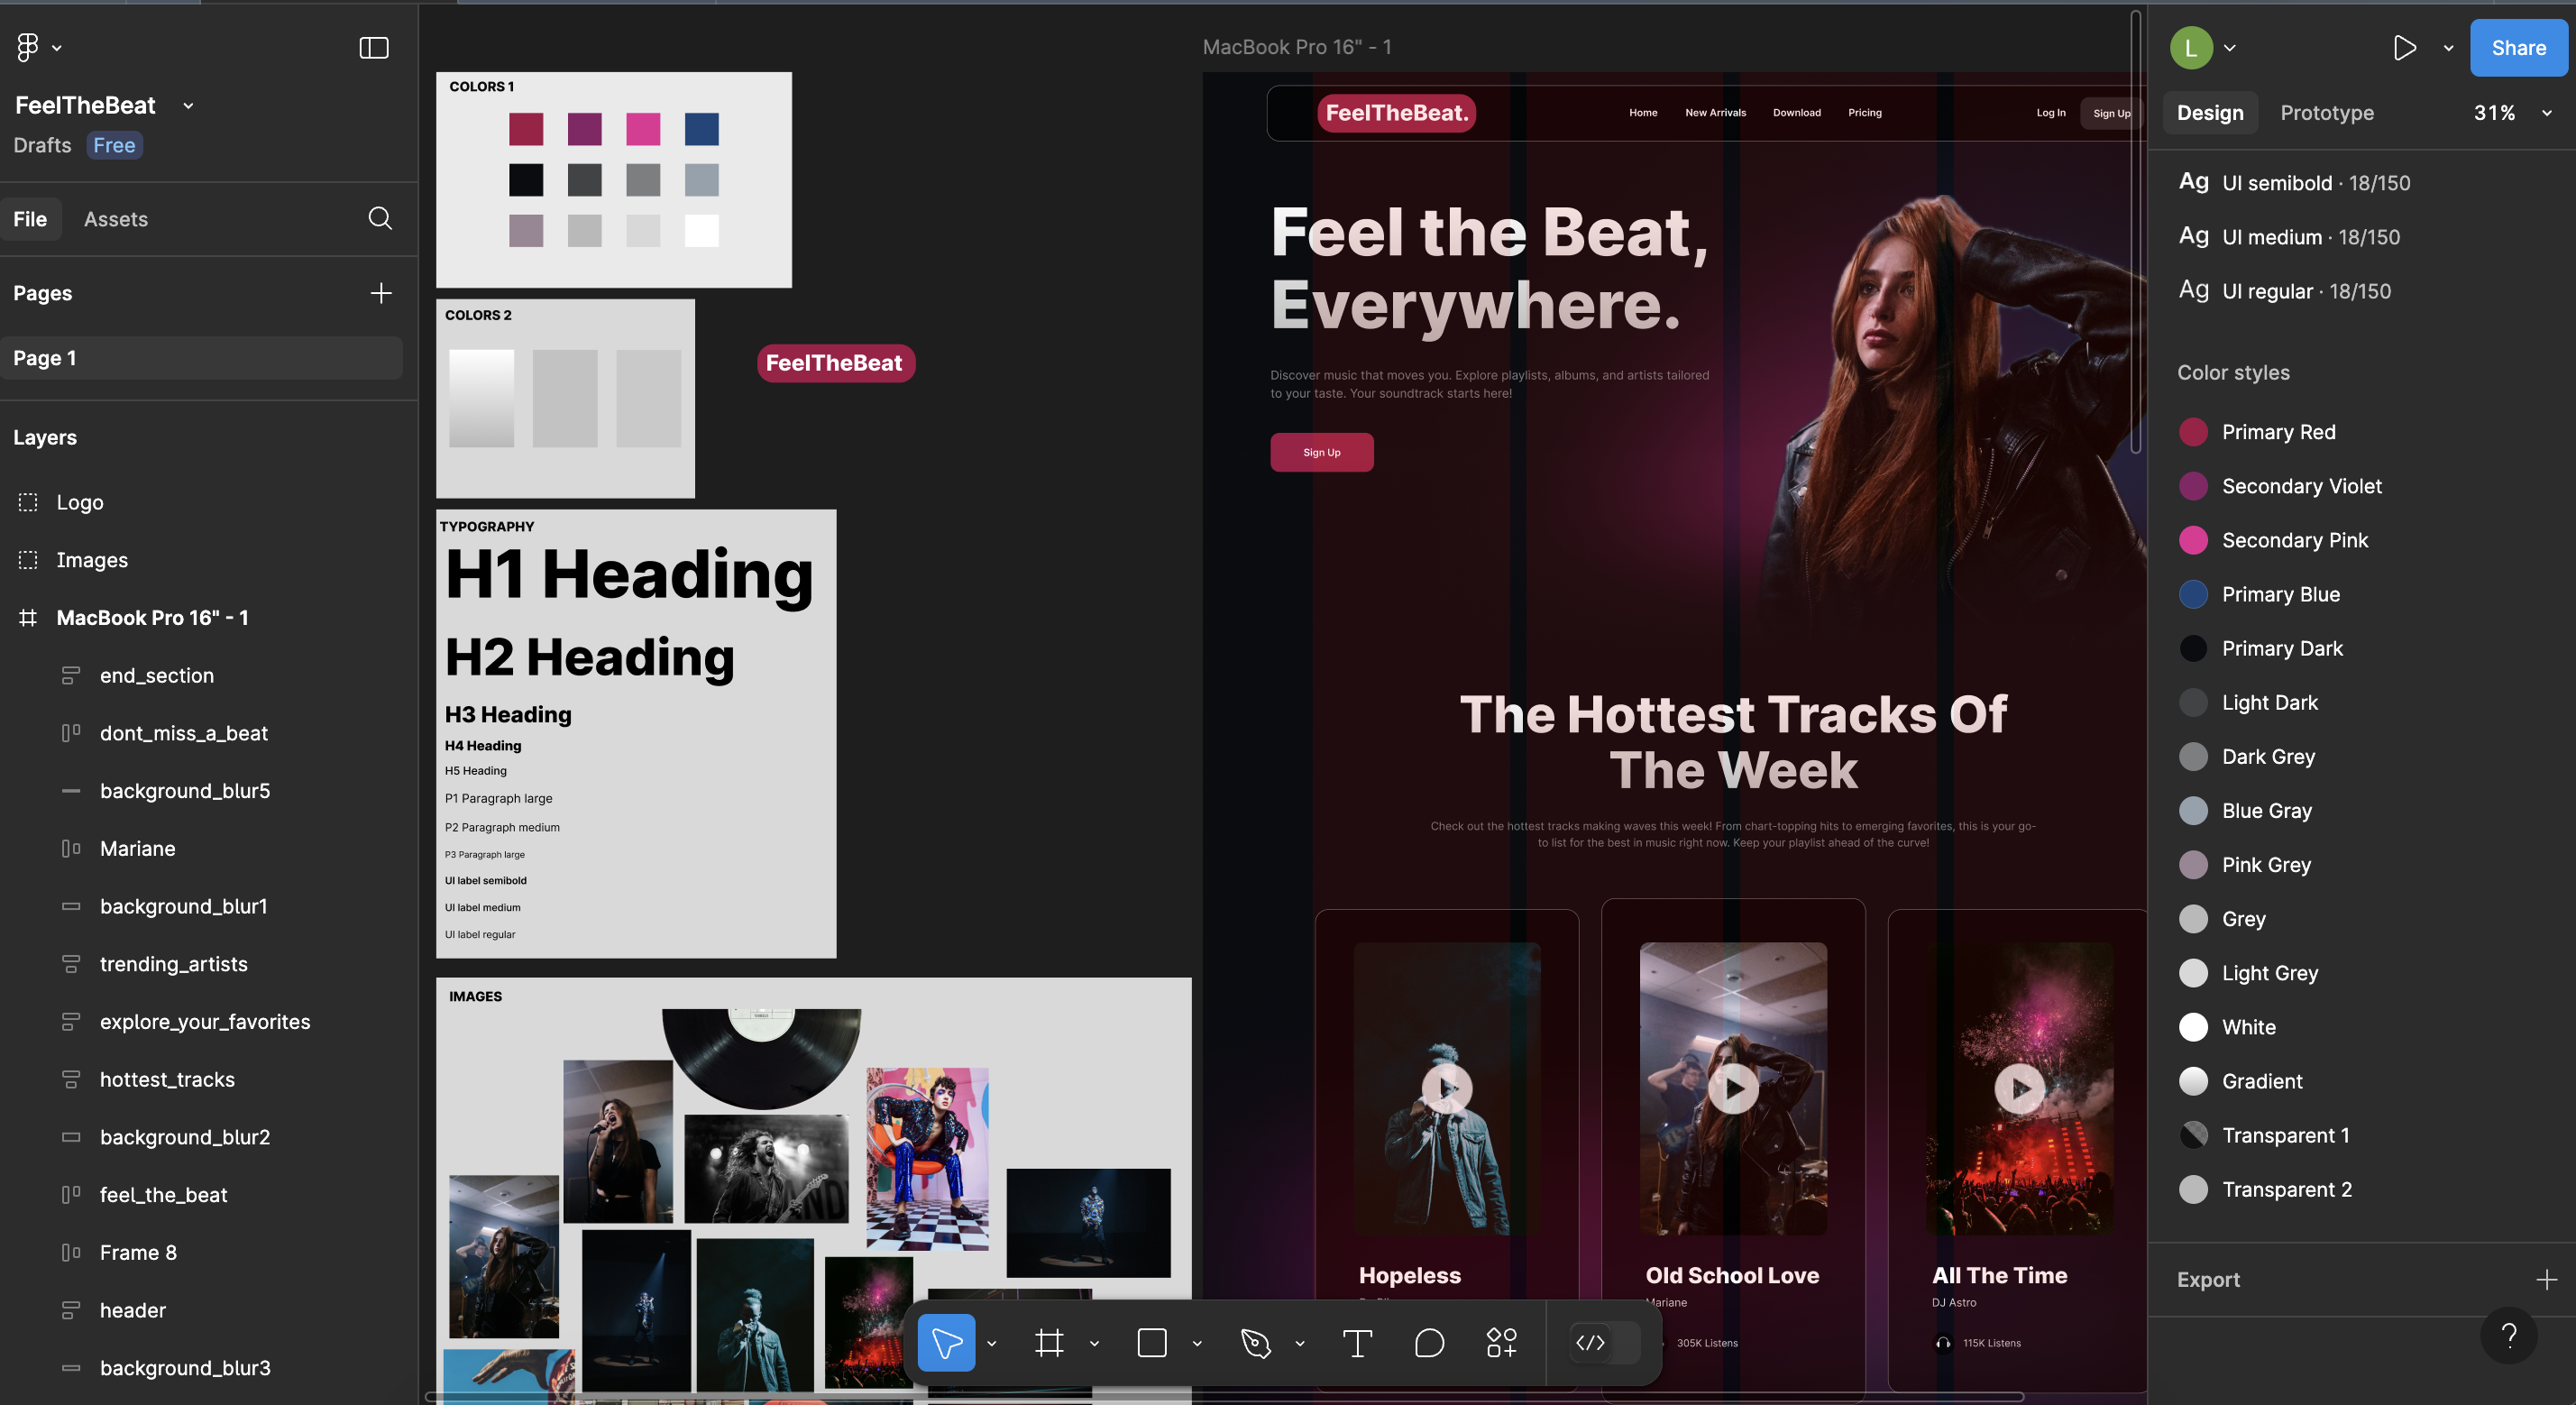
Task: Open the Figma main menu logo
Action: [28, 47]
